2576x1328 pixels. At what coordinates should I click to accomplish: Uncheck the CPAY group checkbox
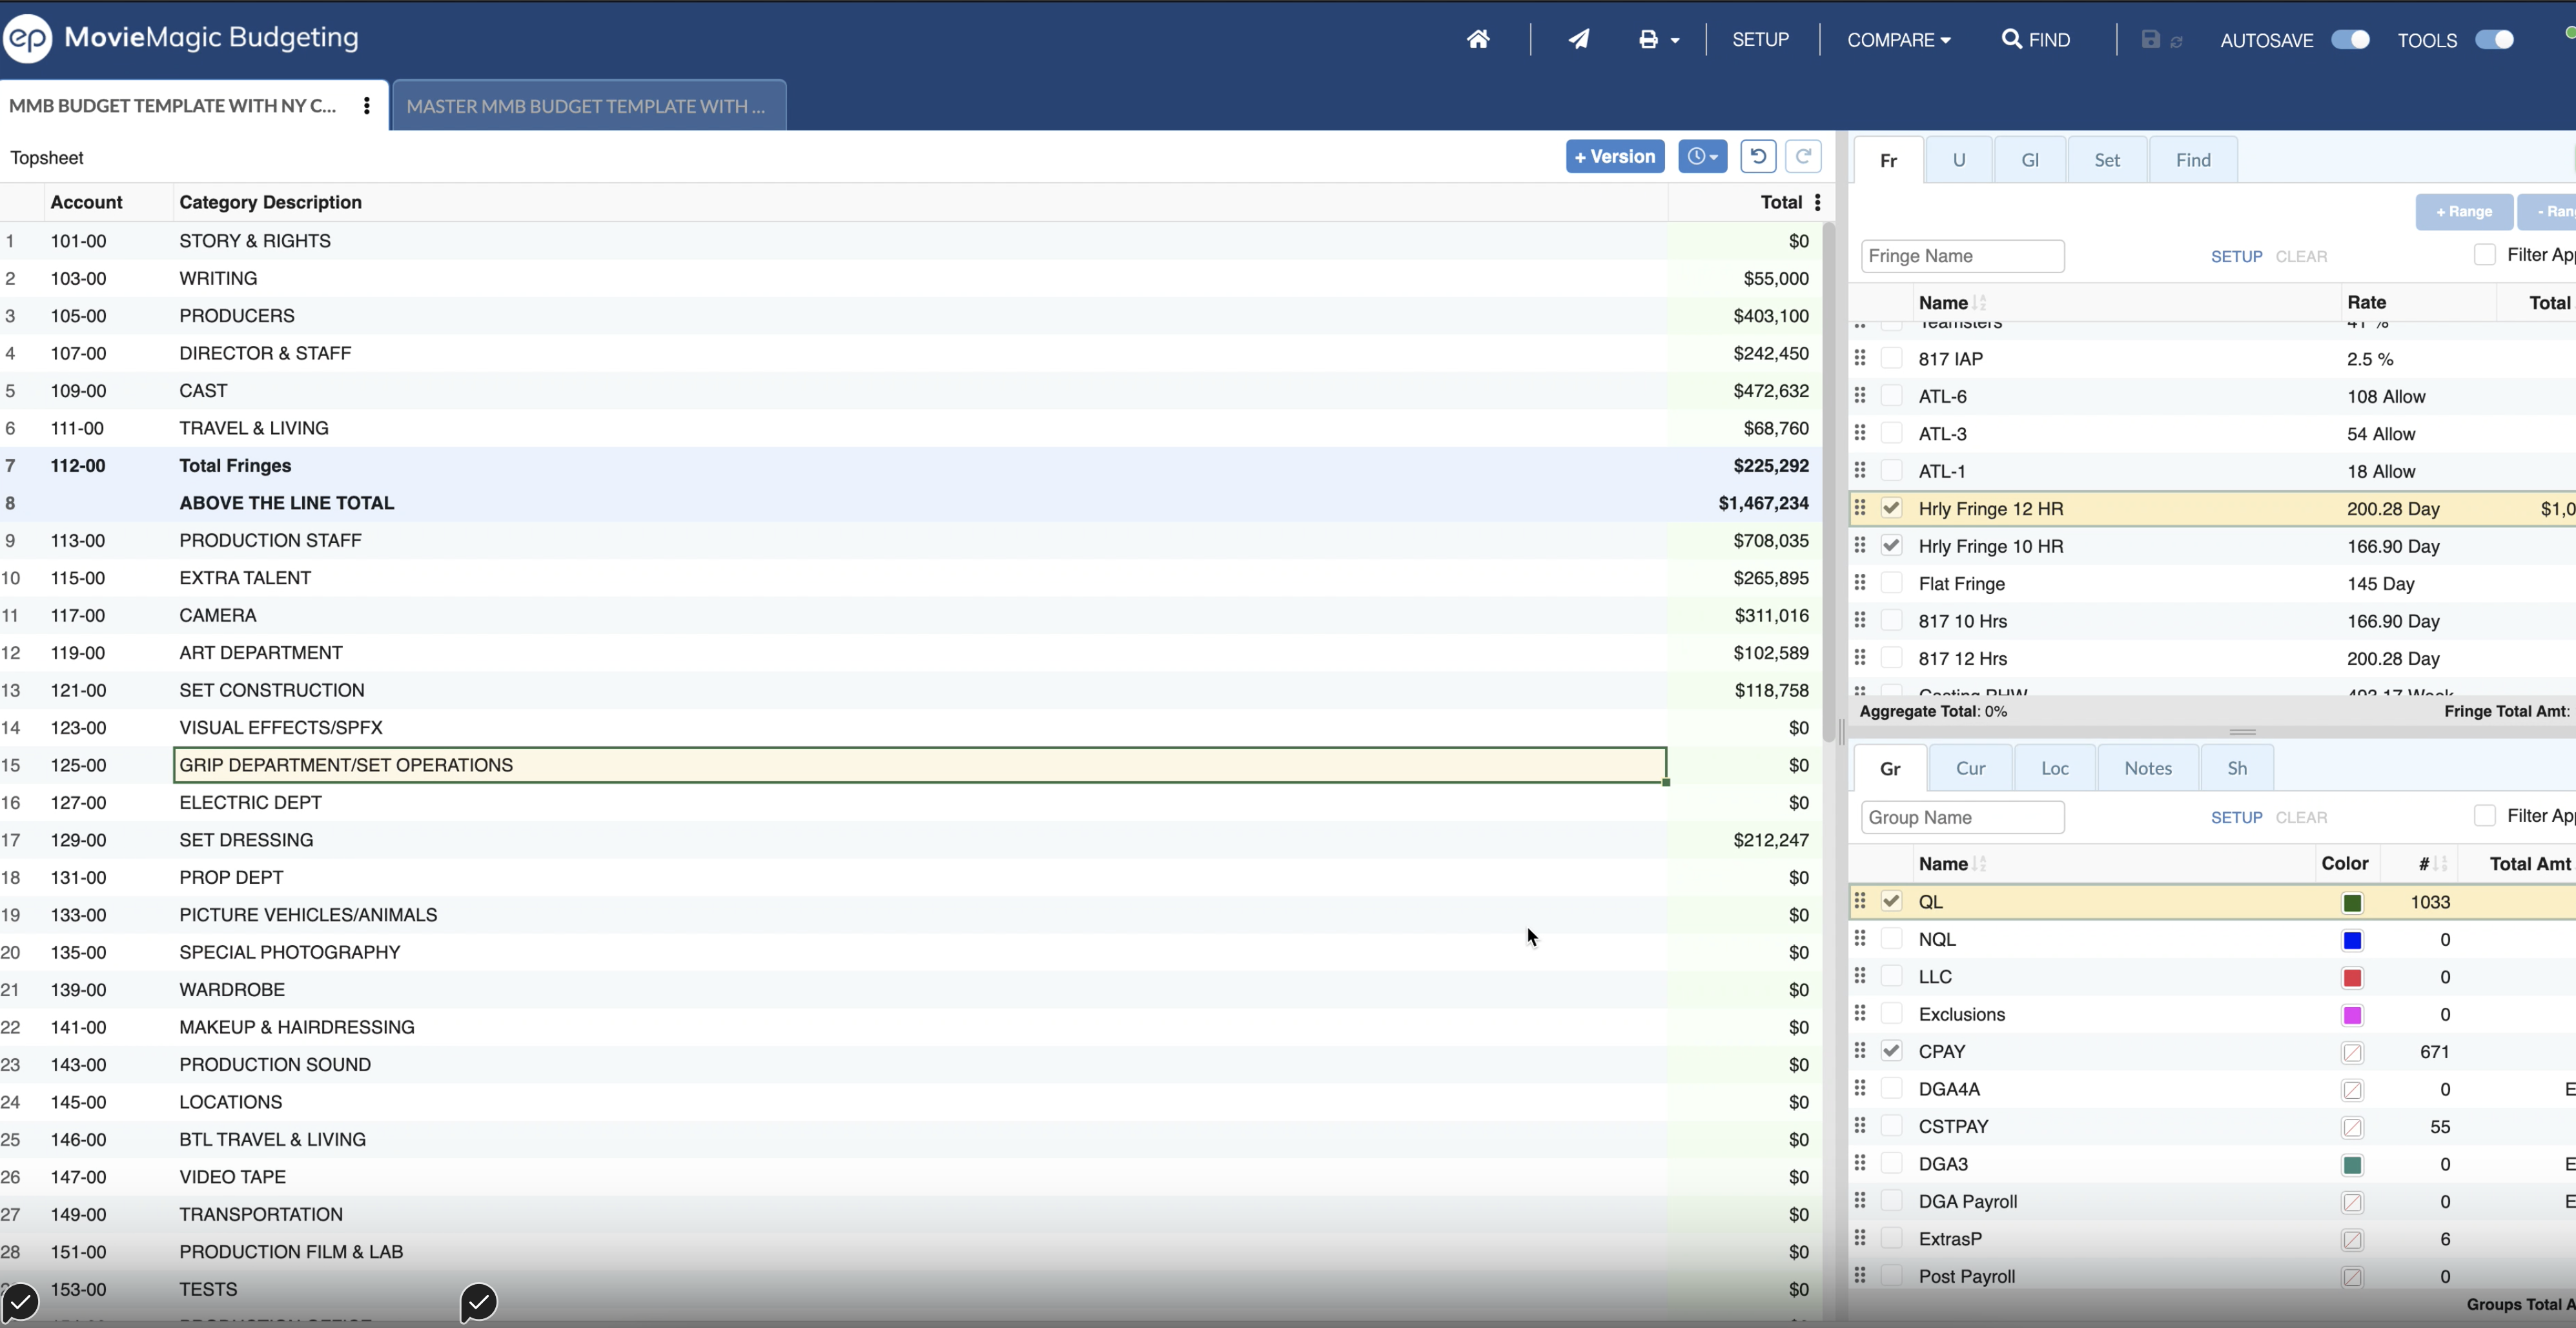tap(1890, 1050)
